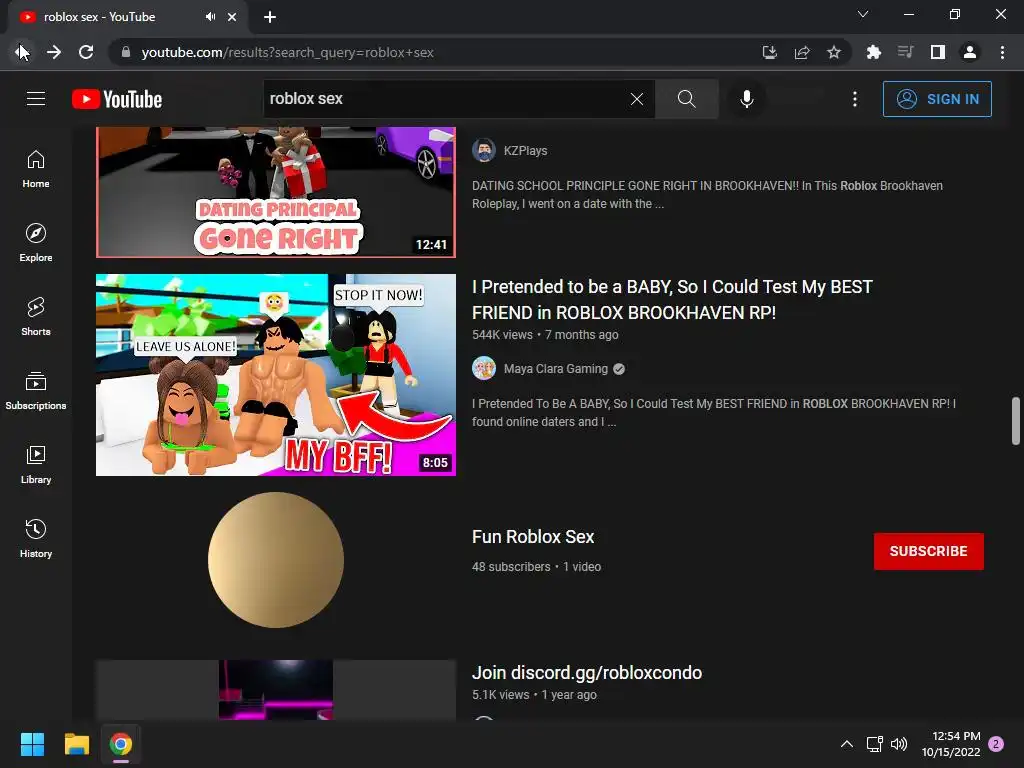Open a new browser tab

tap(270, 17)
